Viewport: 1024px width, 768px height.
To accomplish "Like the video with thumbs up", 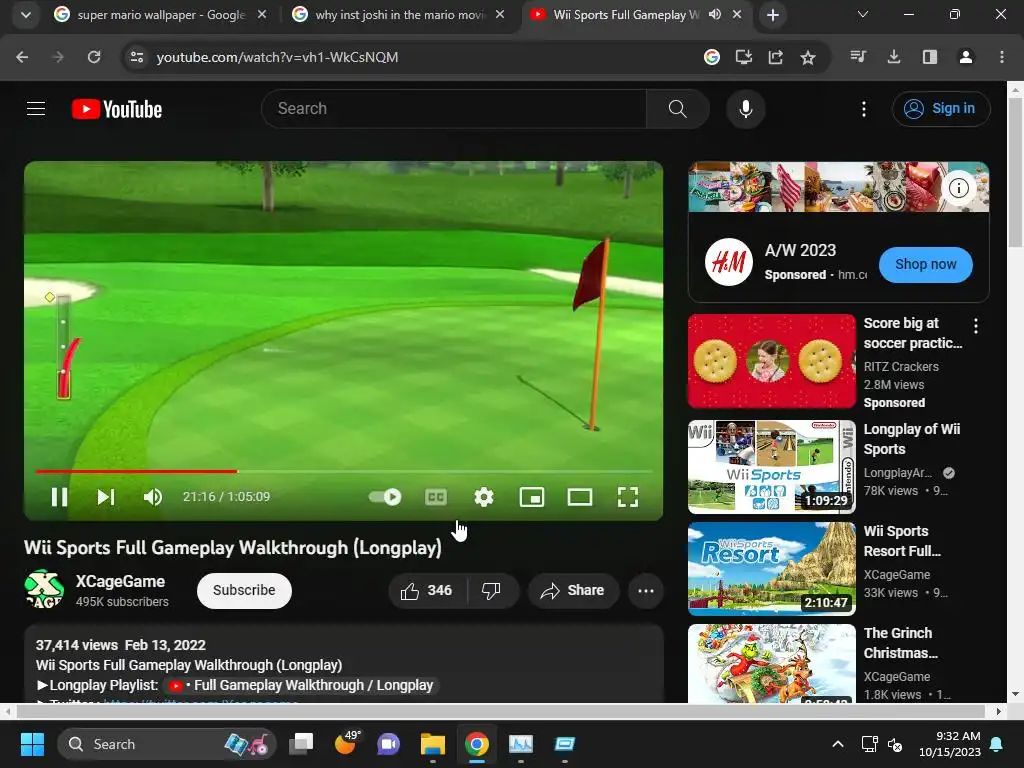I will click(426, 590).
